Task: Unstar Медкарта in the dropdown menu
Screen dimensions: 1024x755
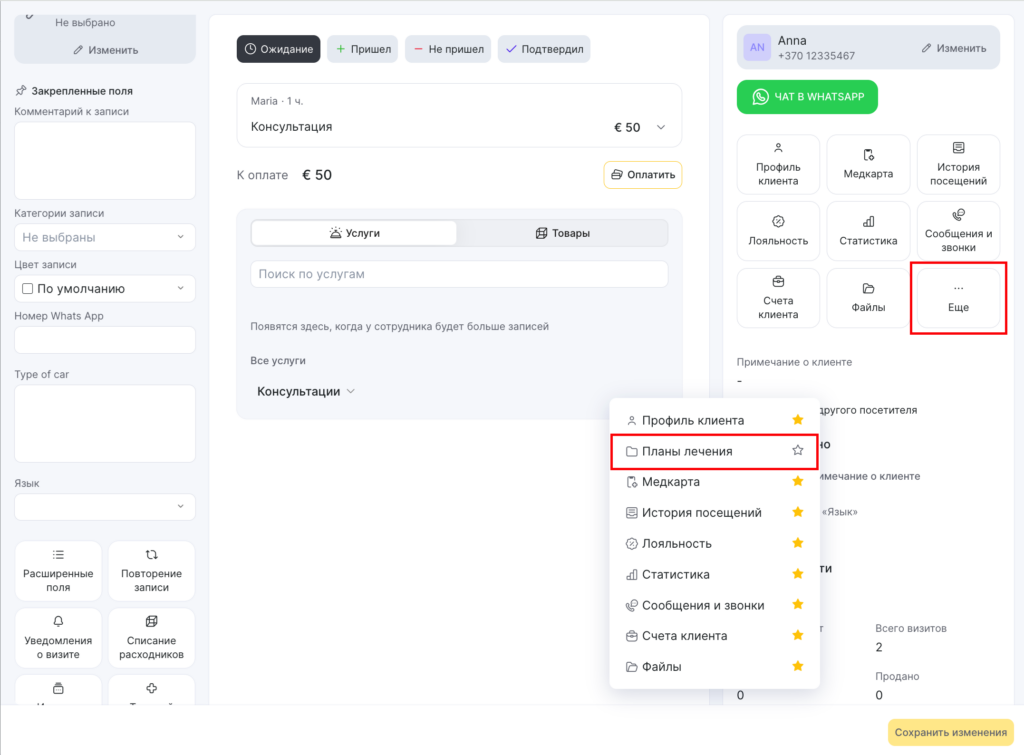Action: point(797,482)
